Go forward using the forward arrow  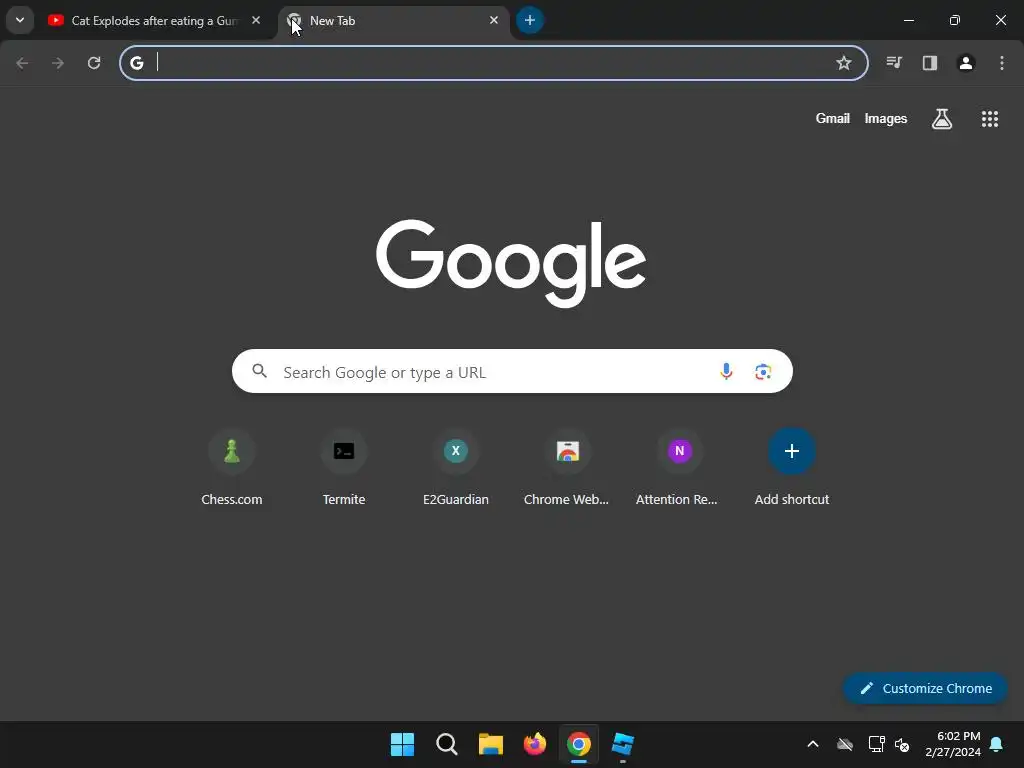click(58, 63)
